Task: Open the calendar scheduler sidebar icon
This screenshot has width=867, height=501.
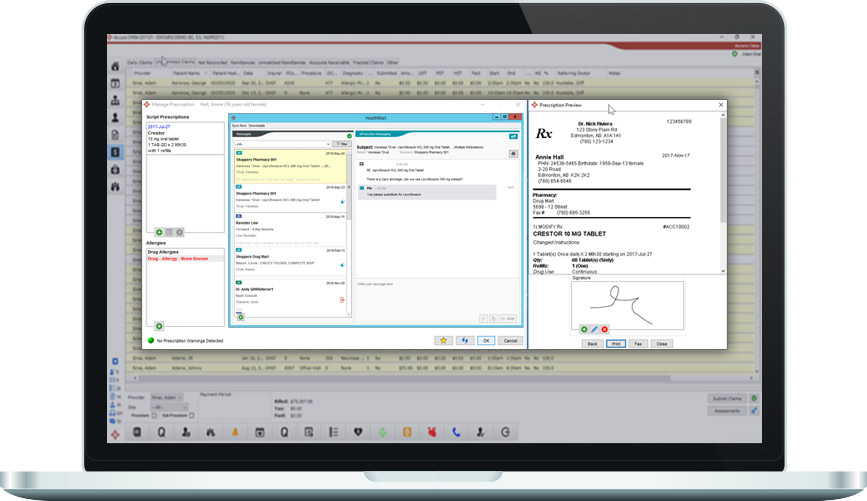Action: point(115,84)
